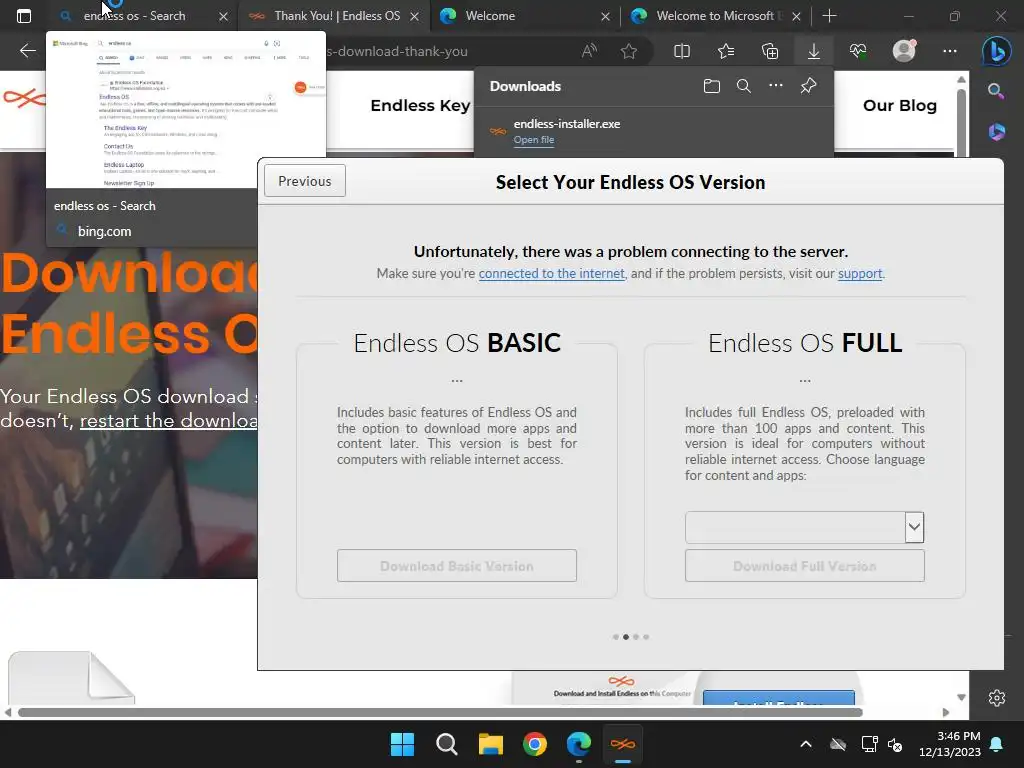1024x768 pixels.
Task: Open the support link in installer
Action: (860, 273)
